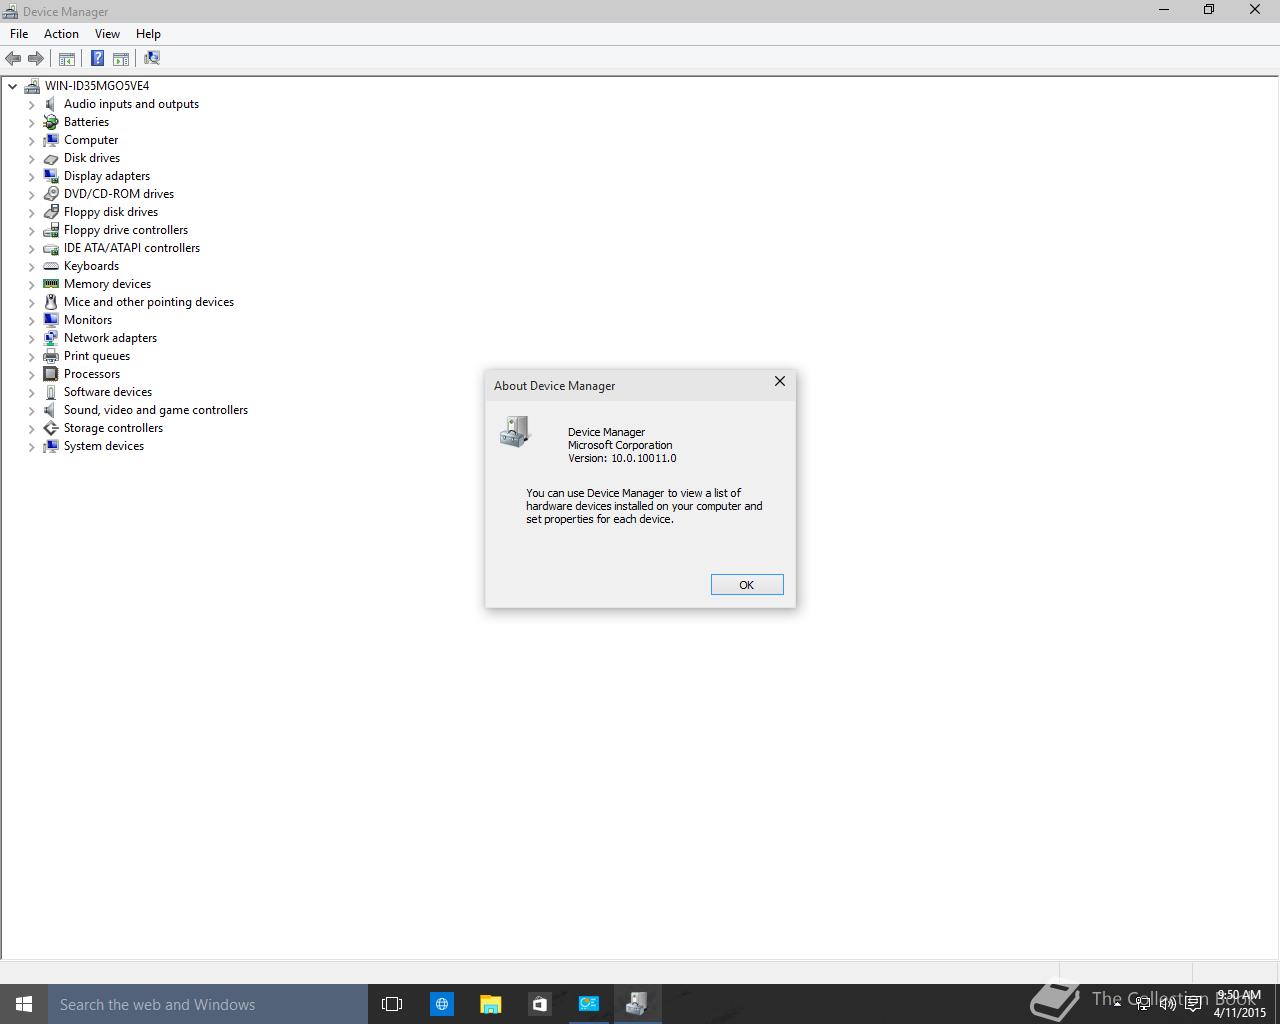Expand Storage controllers
The width and height of the screenshot is (1280, 1024).
point(31,428)
